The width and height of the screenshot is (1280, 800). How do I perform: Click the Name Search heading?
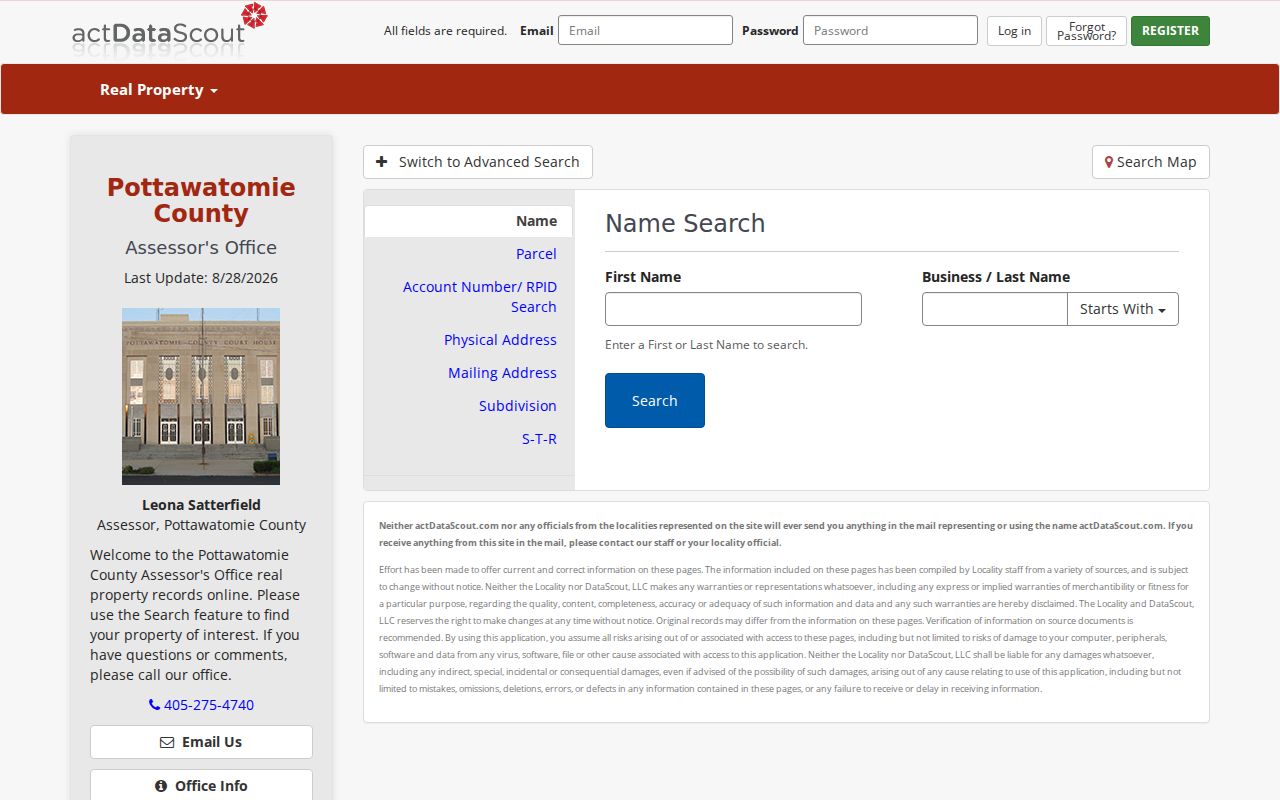click(x=685, y=223)
